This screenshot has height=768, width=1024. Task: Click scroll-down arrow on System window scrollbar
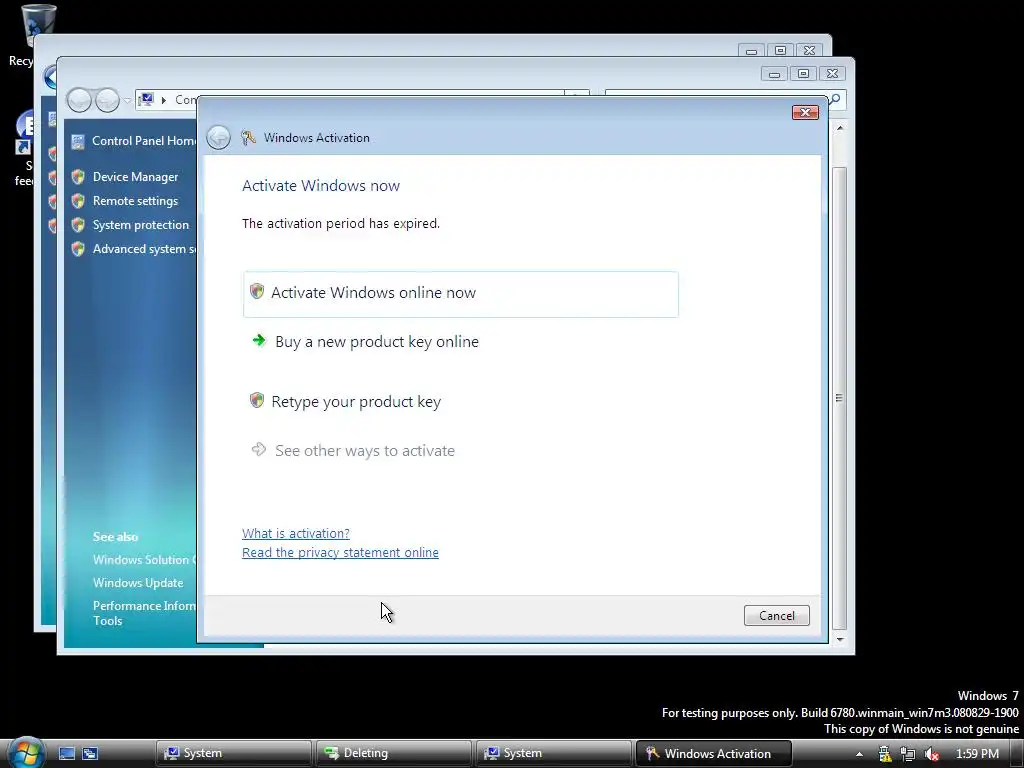pyautogui.click(x=840, y=640)
